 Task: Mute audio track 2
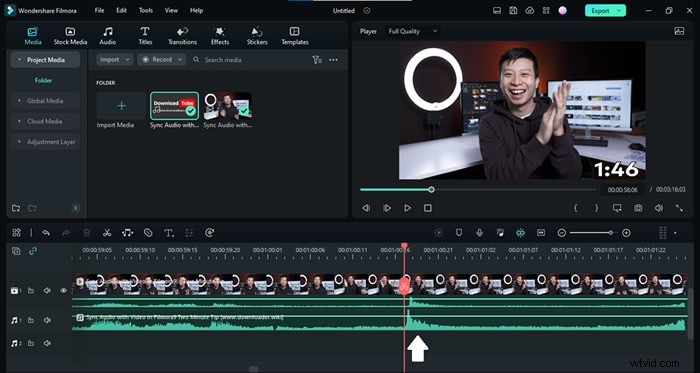(x=47, y=343)
